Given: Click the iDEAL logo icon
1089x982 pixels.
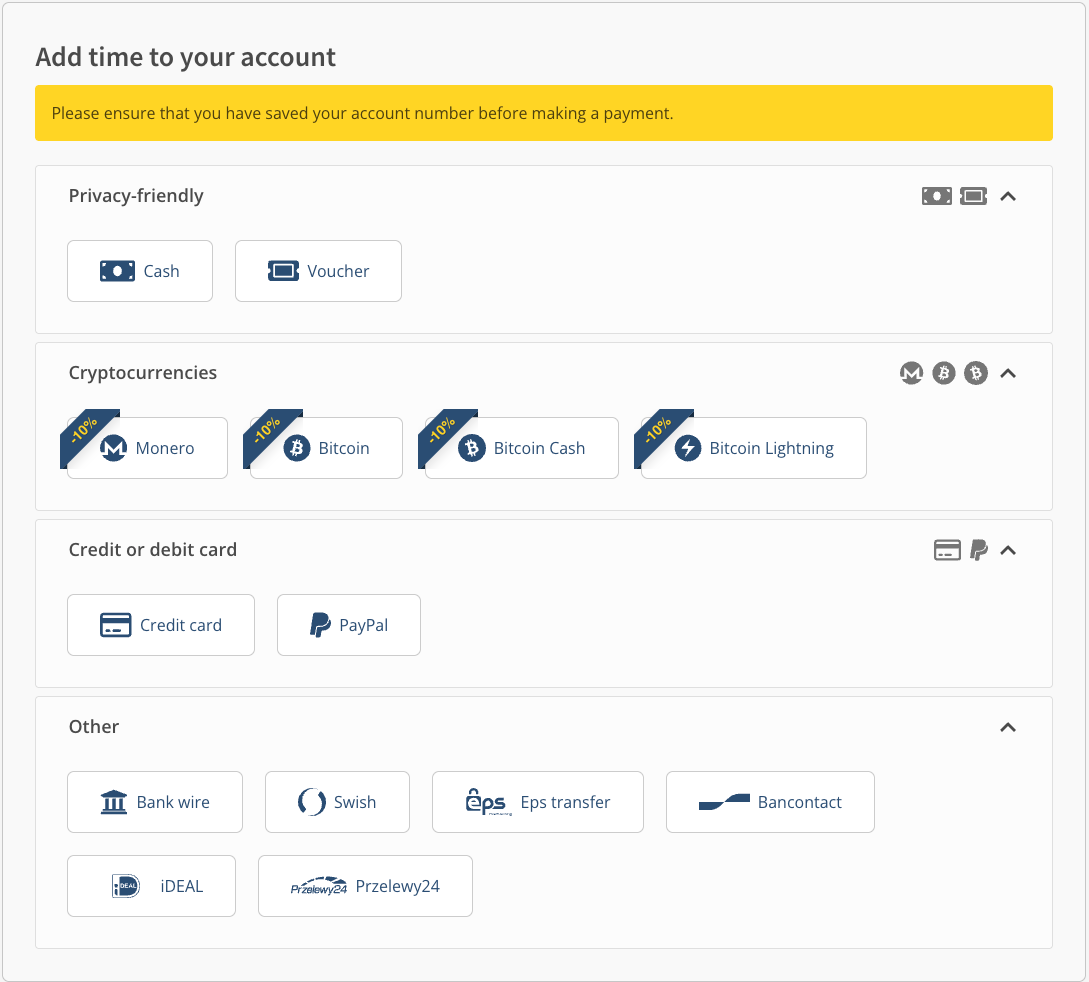Looking at the screenshot, I should pyautogui.click(x=126, y=886).
